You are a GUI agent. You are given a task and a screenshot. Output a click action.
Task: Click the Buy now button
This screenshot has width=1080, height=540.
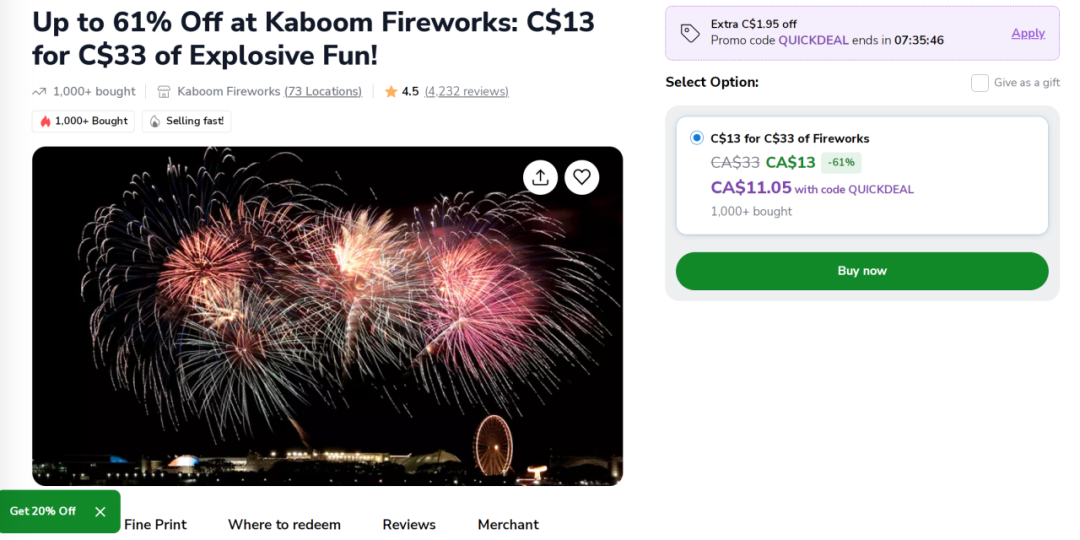862,271
